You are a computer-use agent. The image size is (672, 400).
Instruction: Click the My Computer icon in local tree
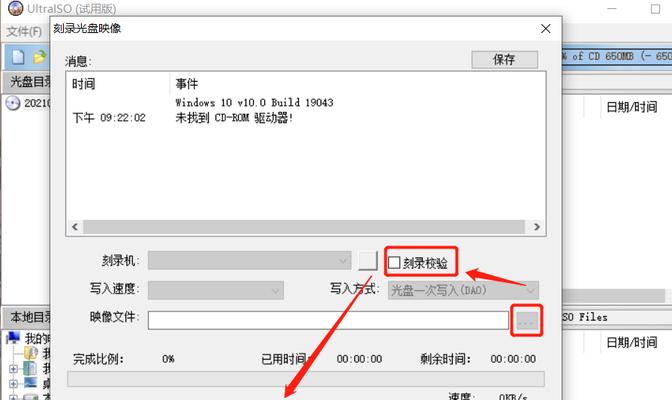(13, 338)
